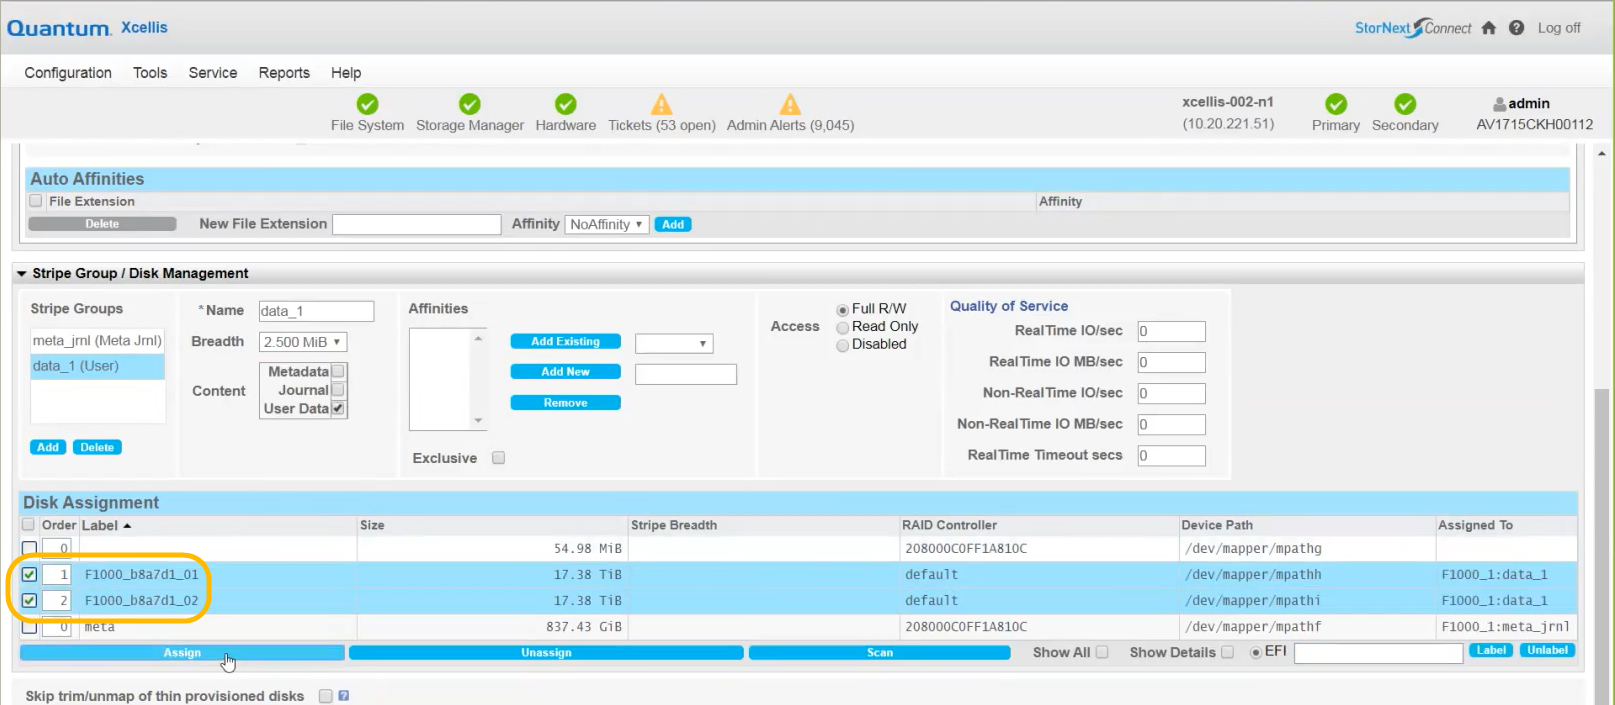Select meta_jrnl (Meta Jrnl) stripe group

(x=97, y=341)
